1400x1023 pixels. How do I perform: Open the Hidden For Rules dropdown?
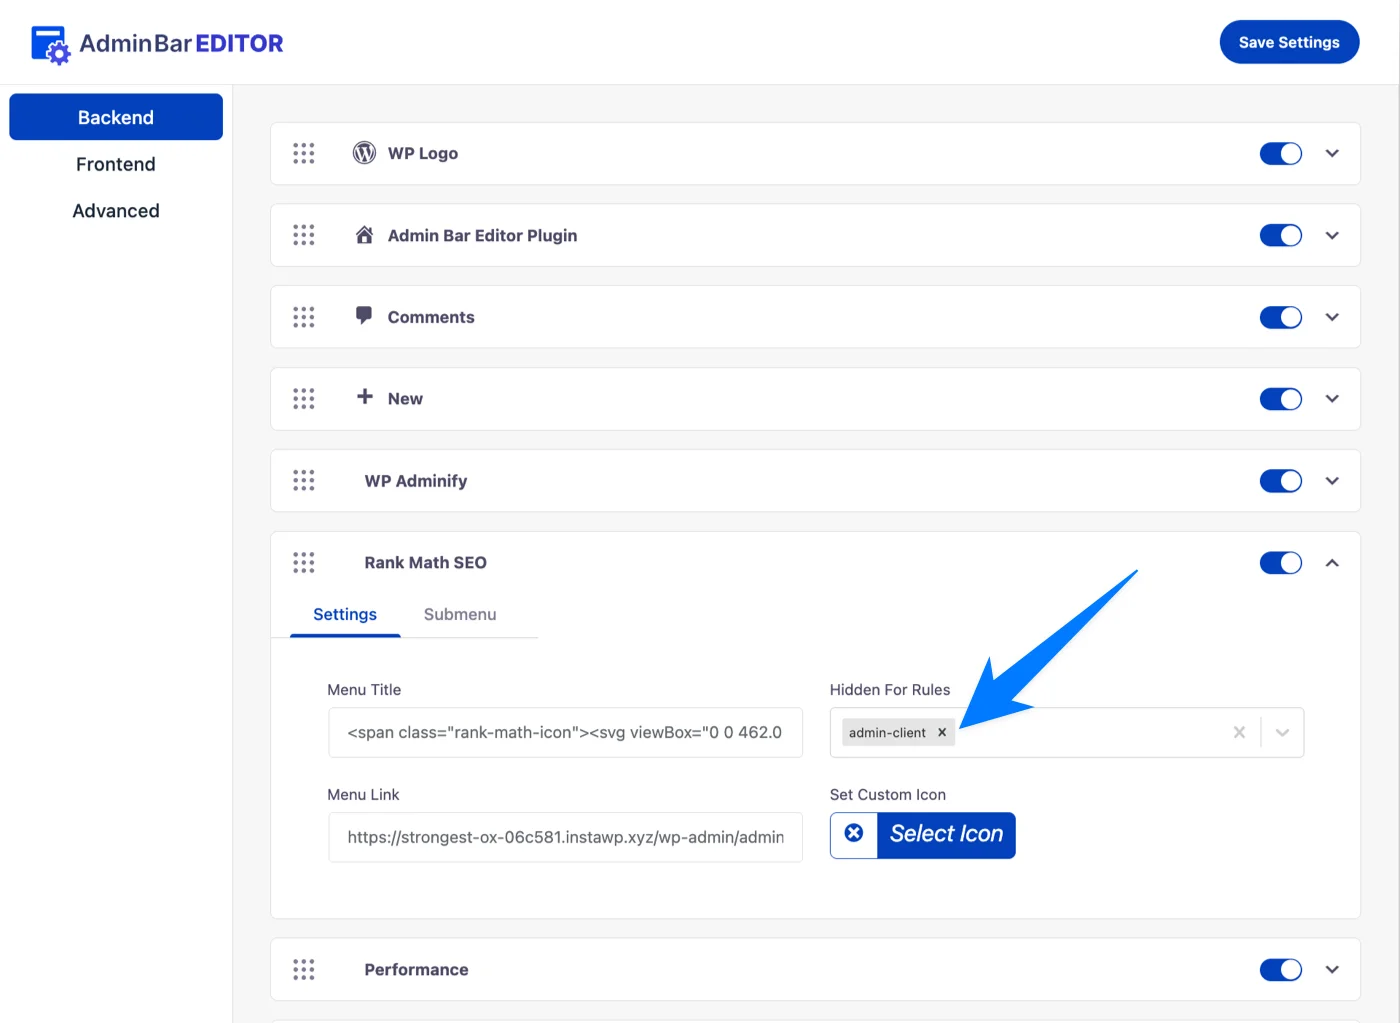coord(1282,732)
